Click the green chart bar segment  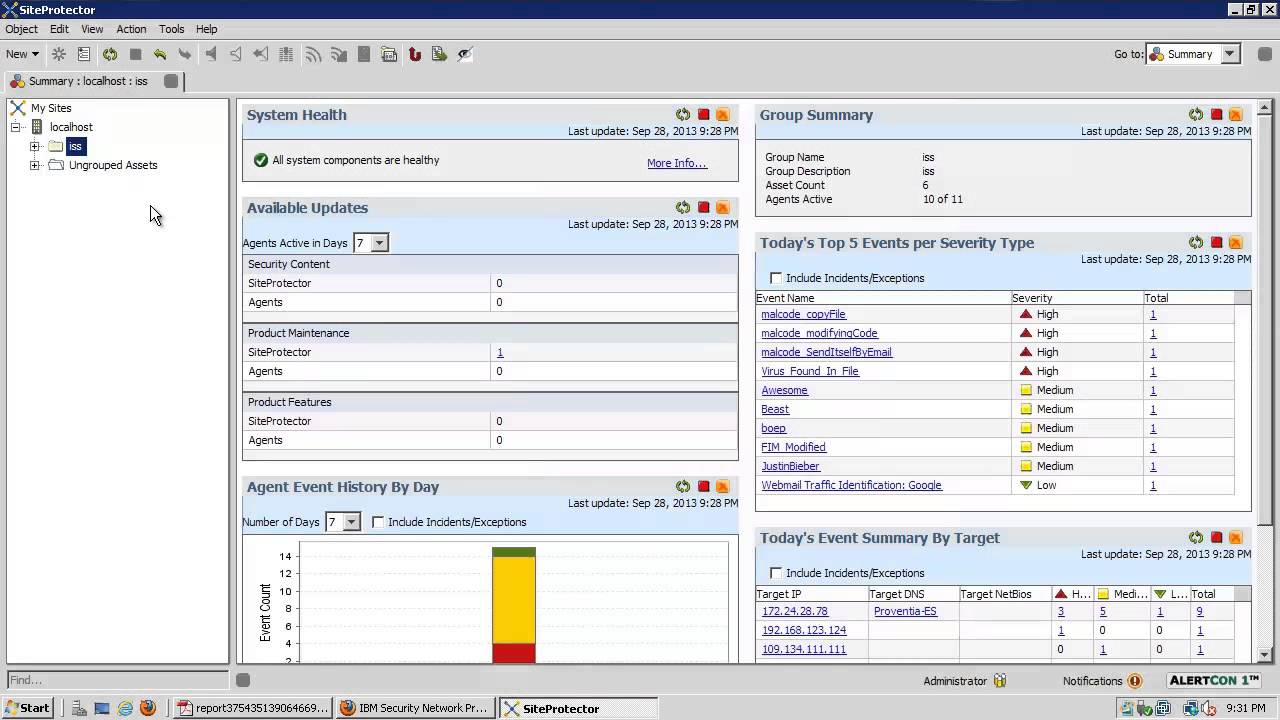(x=514, y=552)
